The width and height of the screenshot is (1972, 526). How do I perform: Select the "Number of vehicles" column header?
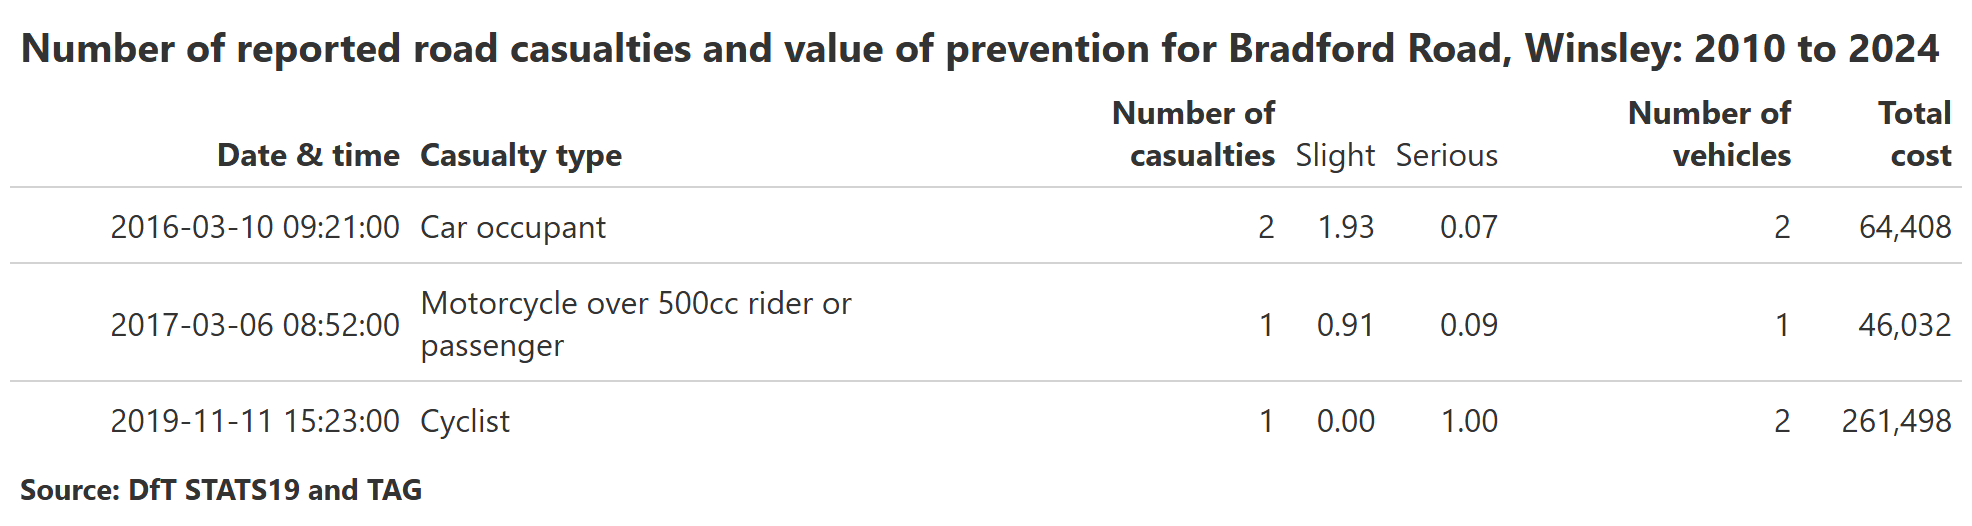point(1709,134)
